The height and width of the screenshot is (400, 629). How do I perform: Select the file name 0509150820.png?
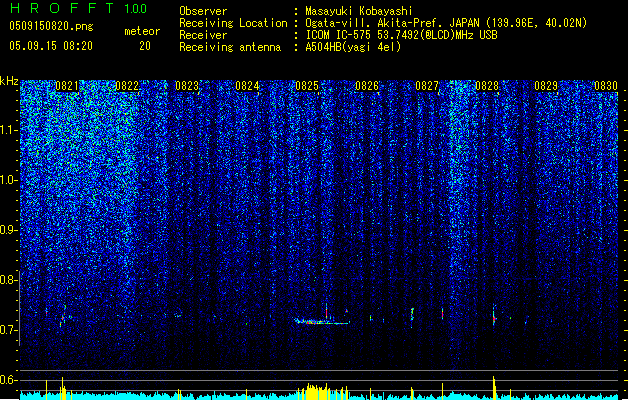click(x=51, y=26)
